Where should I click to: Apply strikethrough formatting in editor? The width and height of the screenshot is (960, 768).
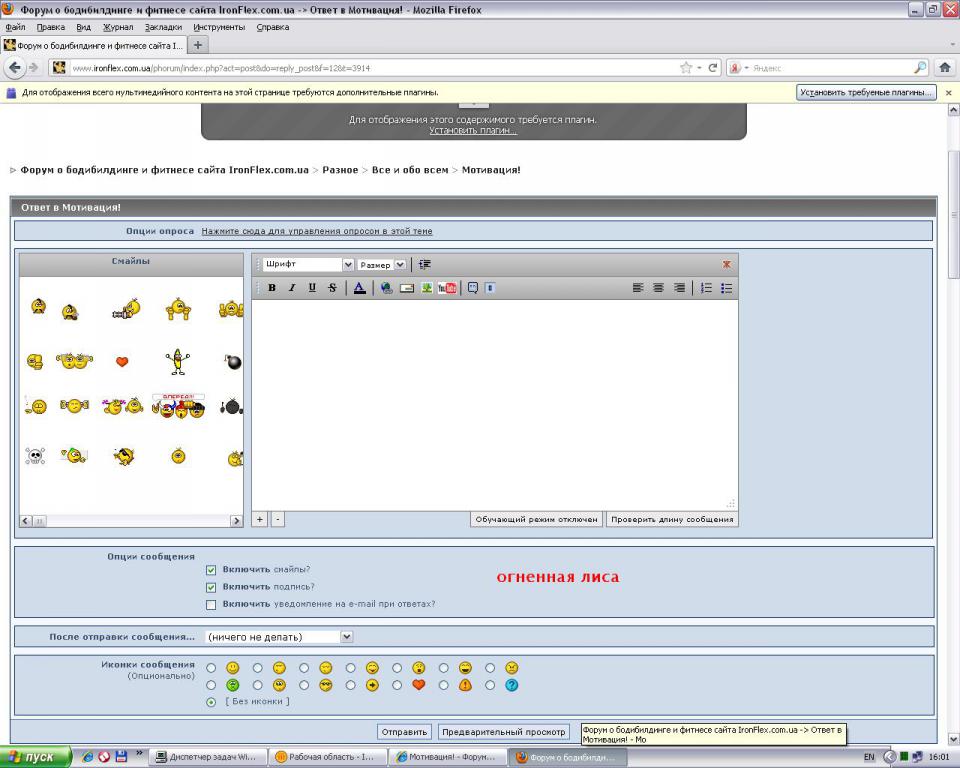coord(332,288)
